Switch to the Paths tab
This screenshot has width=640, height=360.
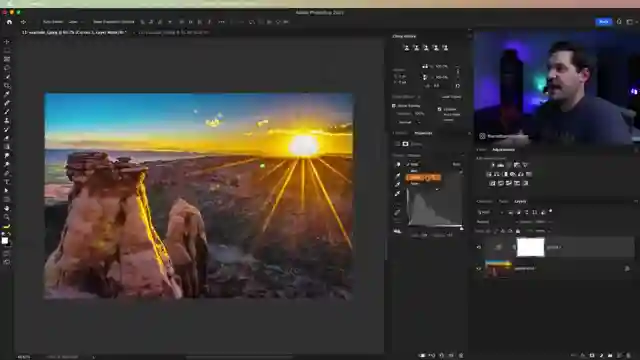coord(504,202)
